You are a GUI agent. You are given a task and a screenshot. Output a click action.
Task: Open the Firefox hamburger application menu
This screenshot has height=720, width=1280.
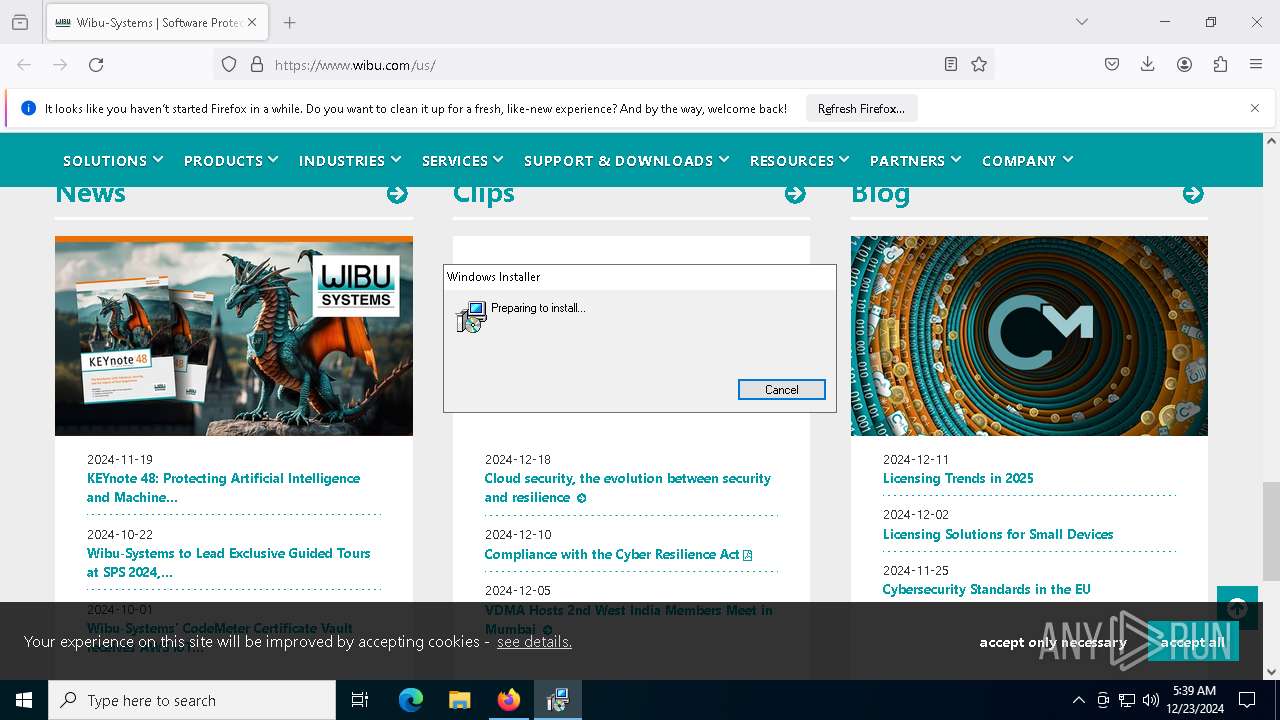click(x=1256, y=64)
